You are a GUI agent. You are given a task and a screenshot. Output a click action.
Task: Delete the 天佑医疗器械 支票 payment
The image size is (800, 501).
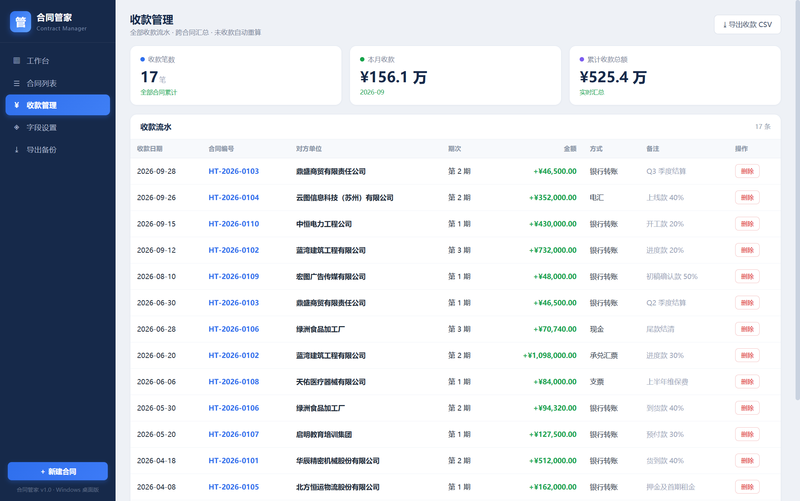coord(747,382)
